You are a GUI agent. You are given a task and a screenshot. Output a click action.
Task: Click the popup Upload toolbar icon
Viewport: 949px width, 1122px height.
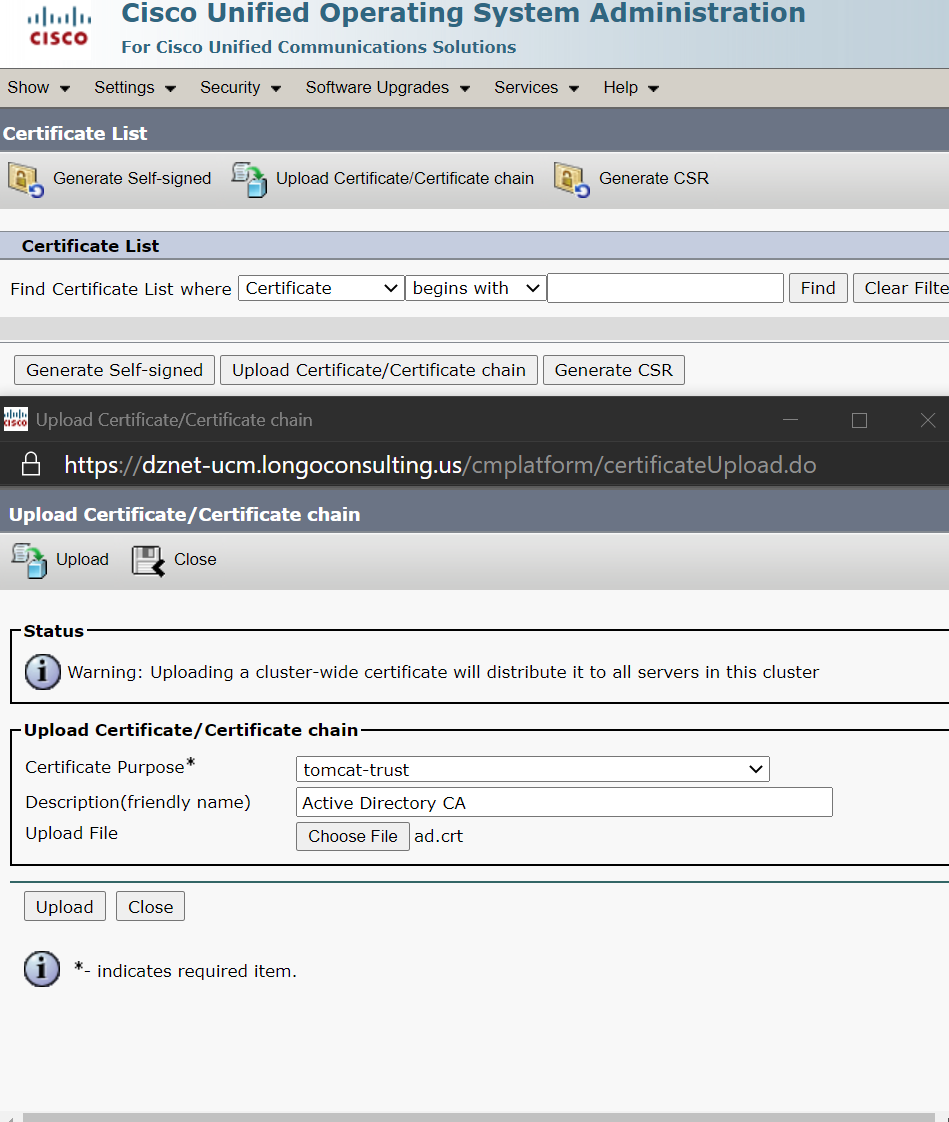pos(29,560)
